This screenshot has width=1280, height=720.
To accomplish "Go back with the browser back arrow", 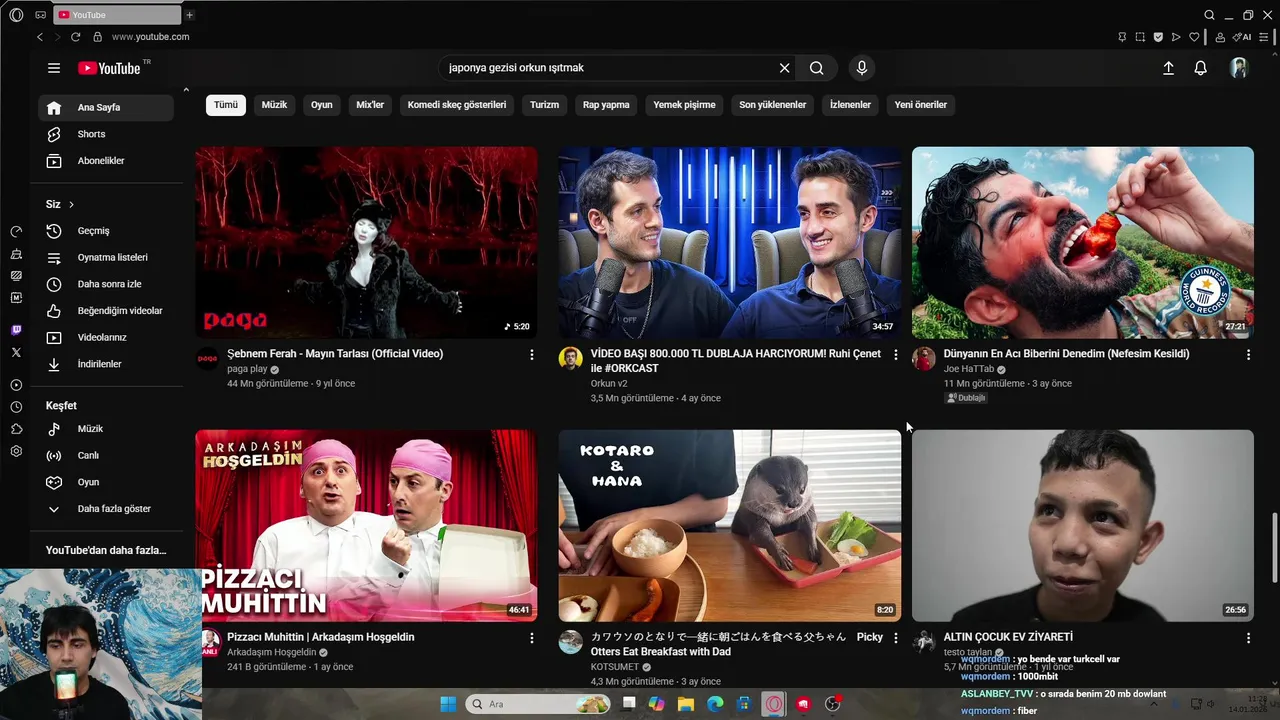I will coord(40,37).
